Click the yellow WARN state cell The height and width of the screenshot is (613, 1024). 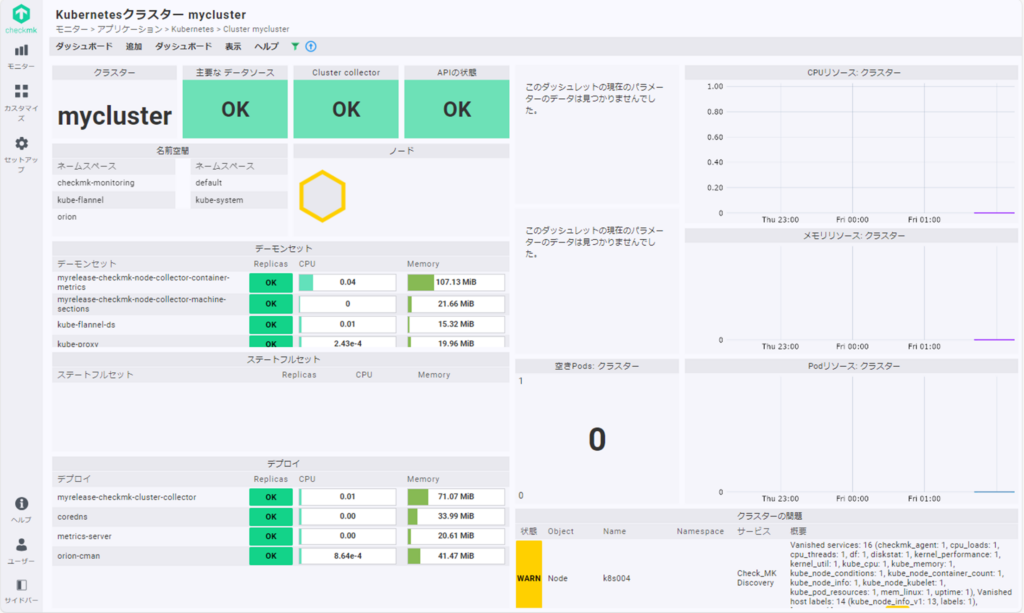[x=529, y=574]
